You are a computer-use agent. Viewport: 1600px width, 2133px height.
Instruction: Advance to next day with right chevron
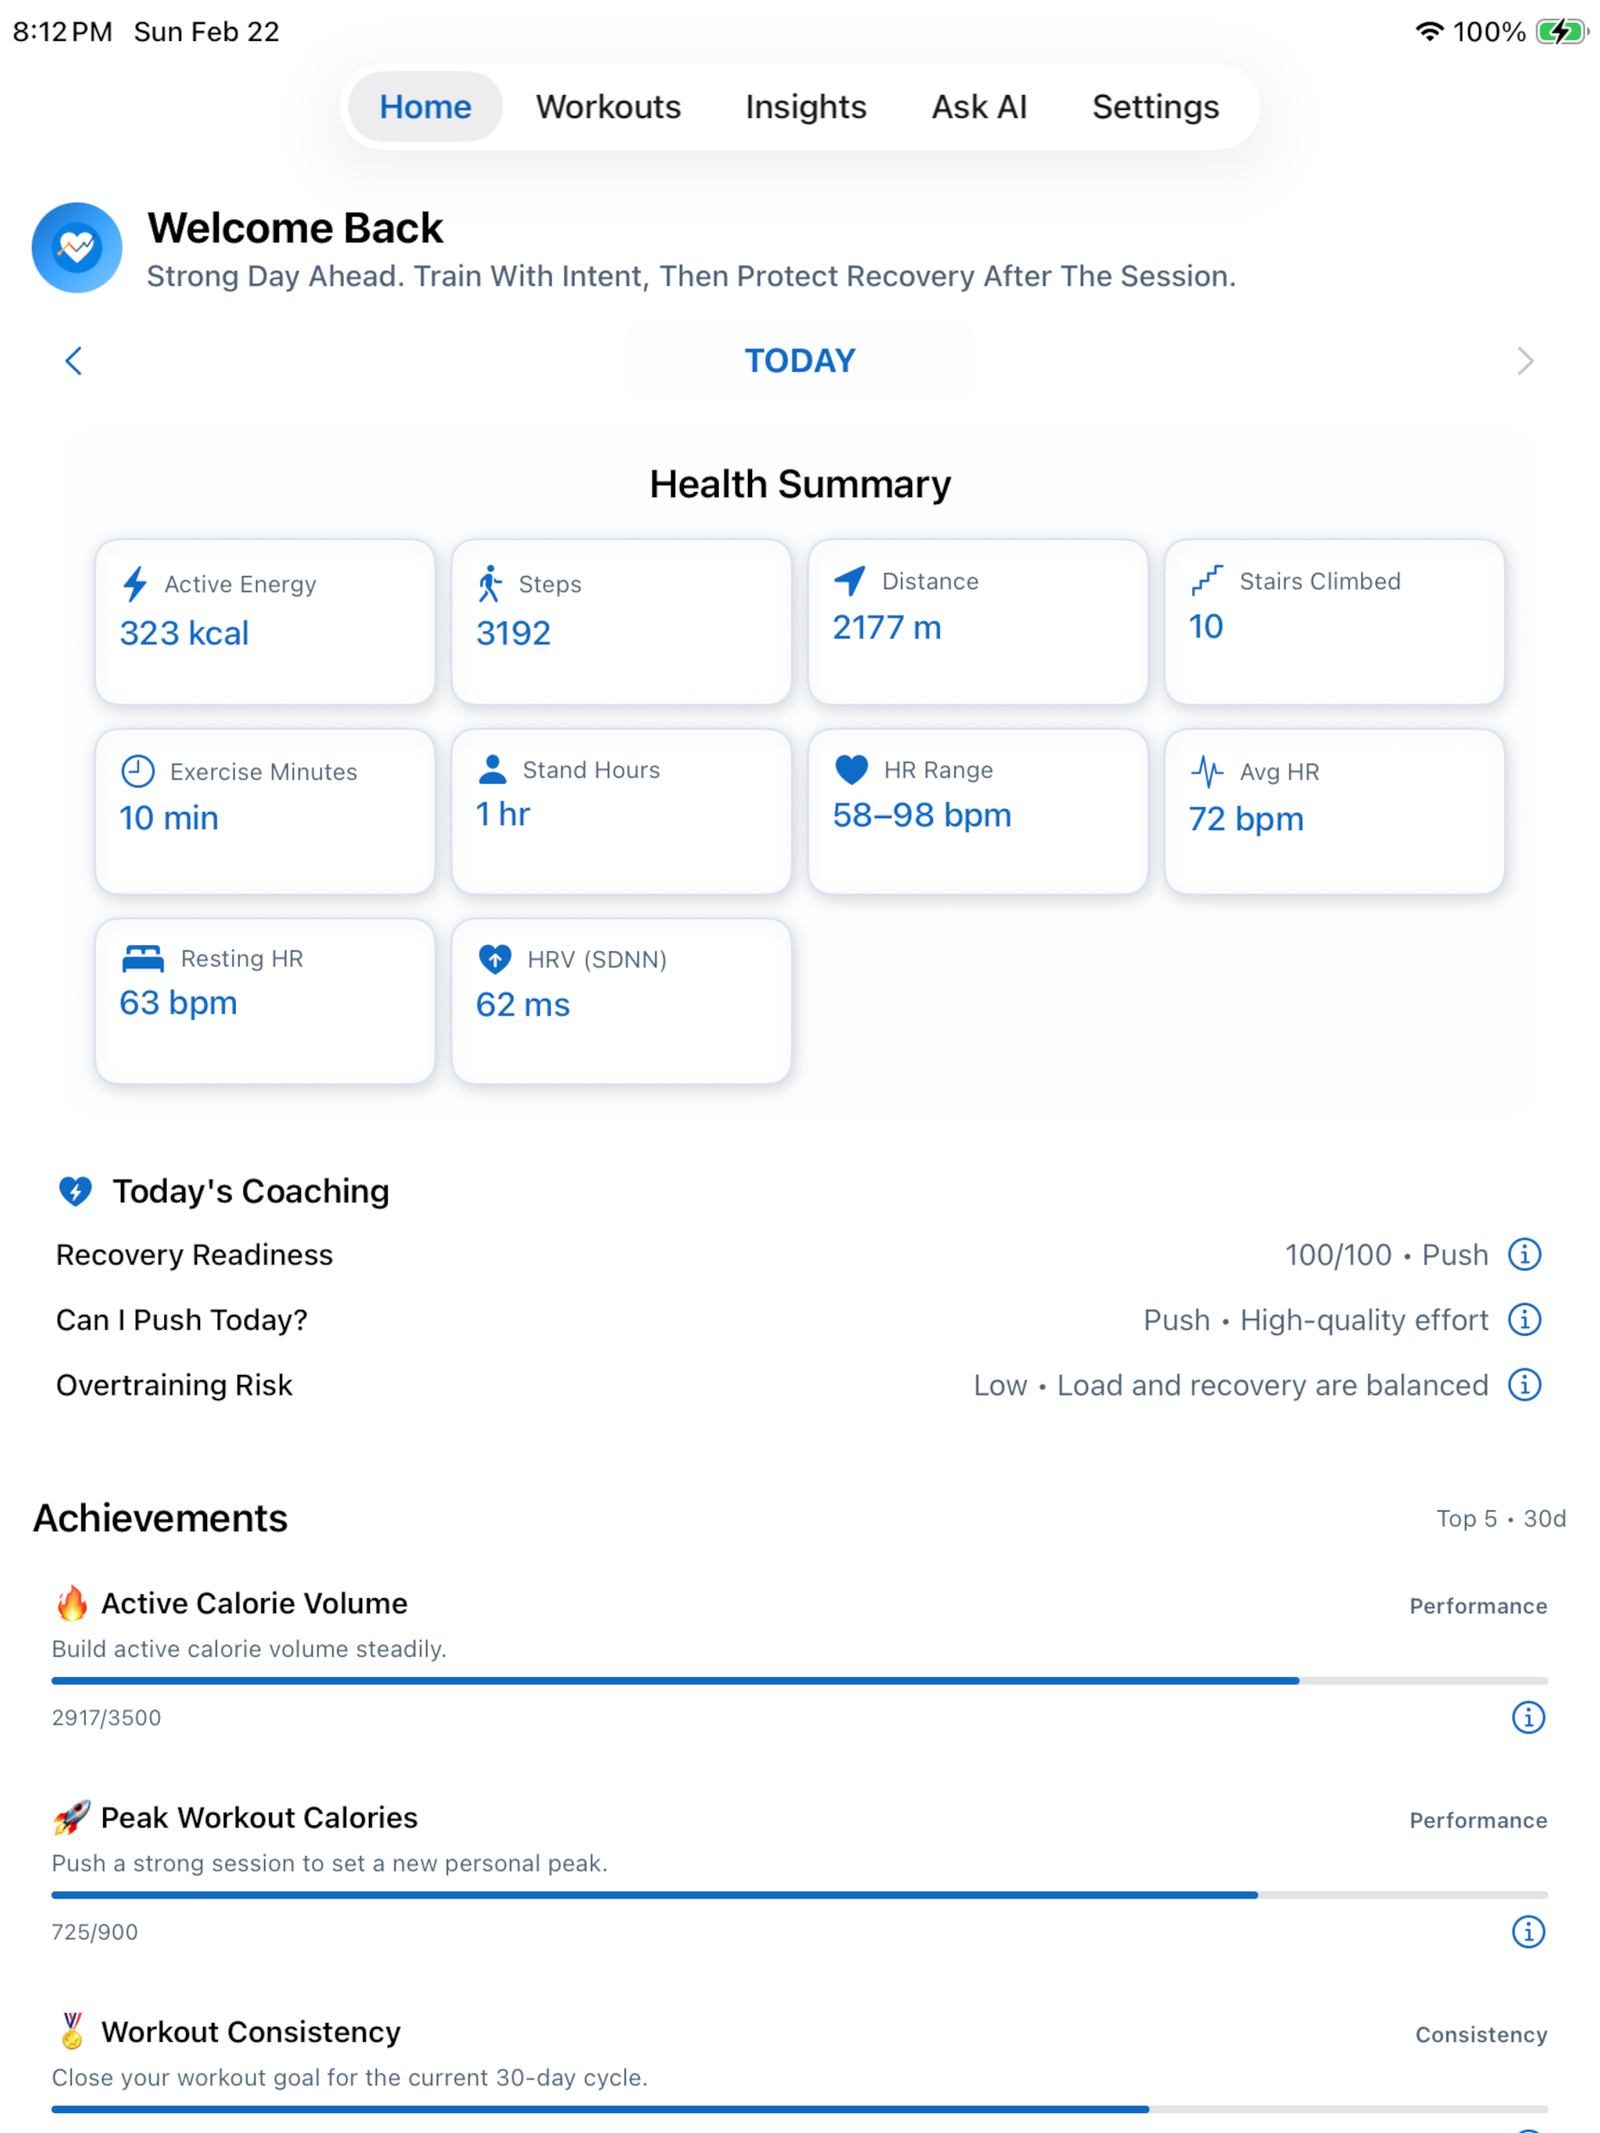1524,361
